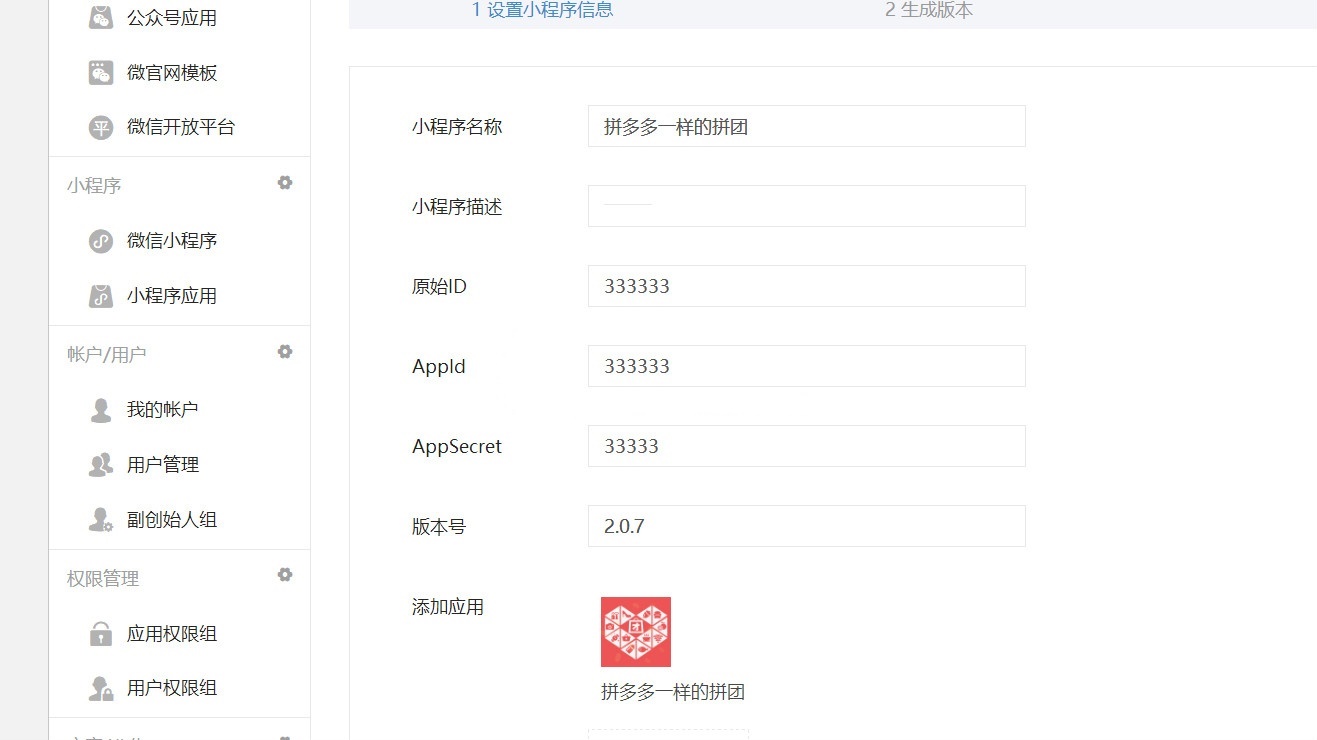
Task: Click the 添加应用 label
Action: point(448,607)
